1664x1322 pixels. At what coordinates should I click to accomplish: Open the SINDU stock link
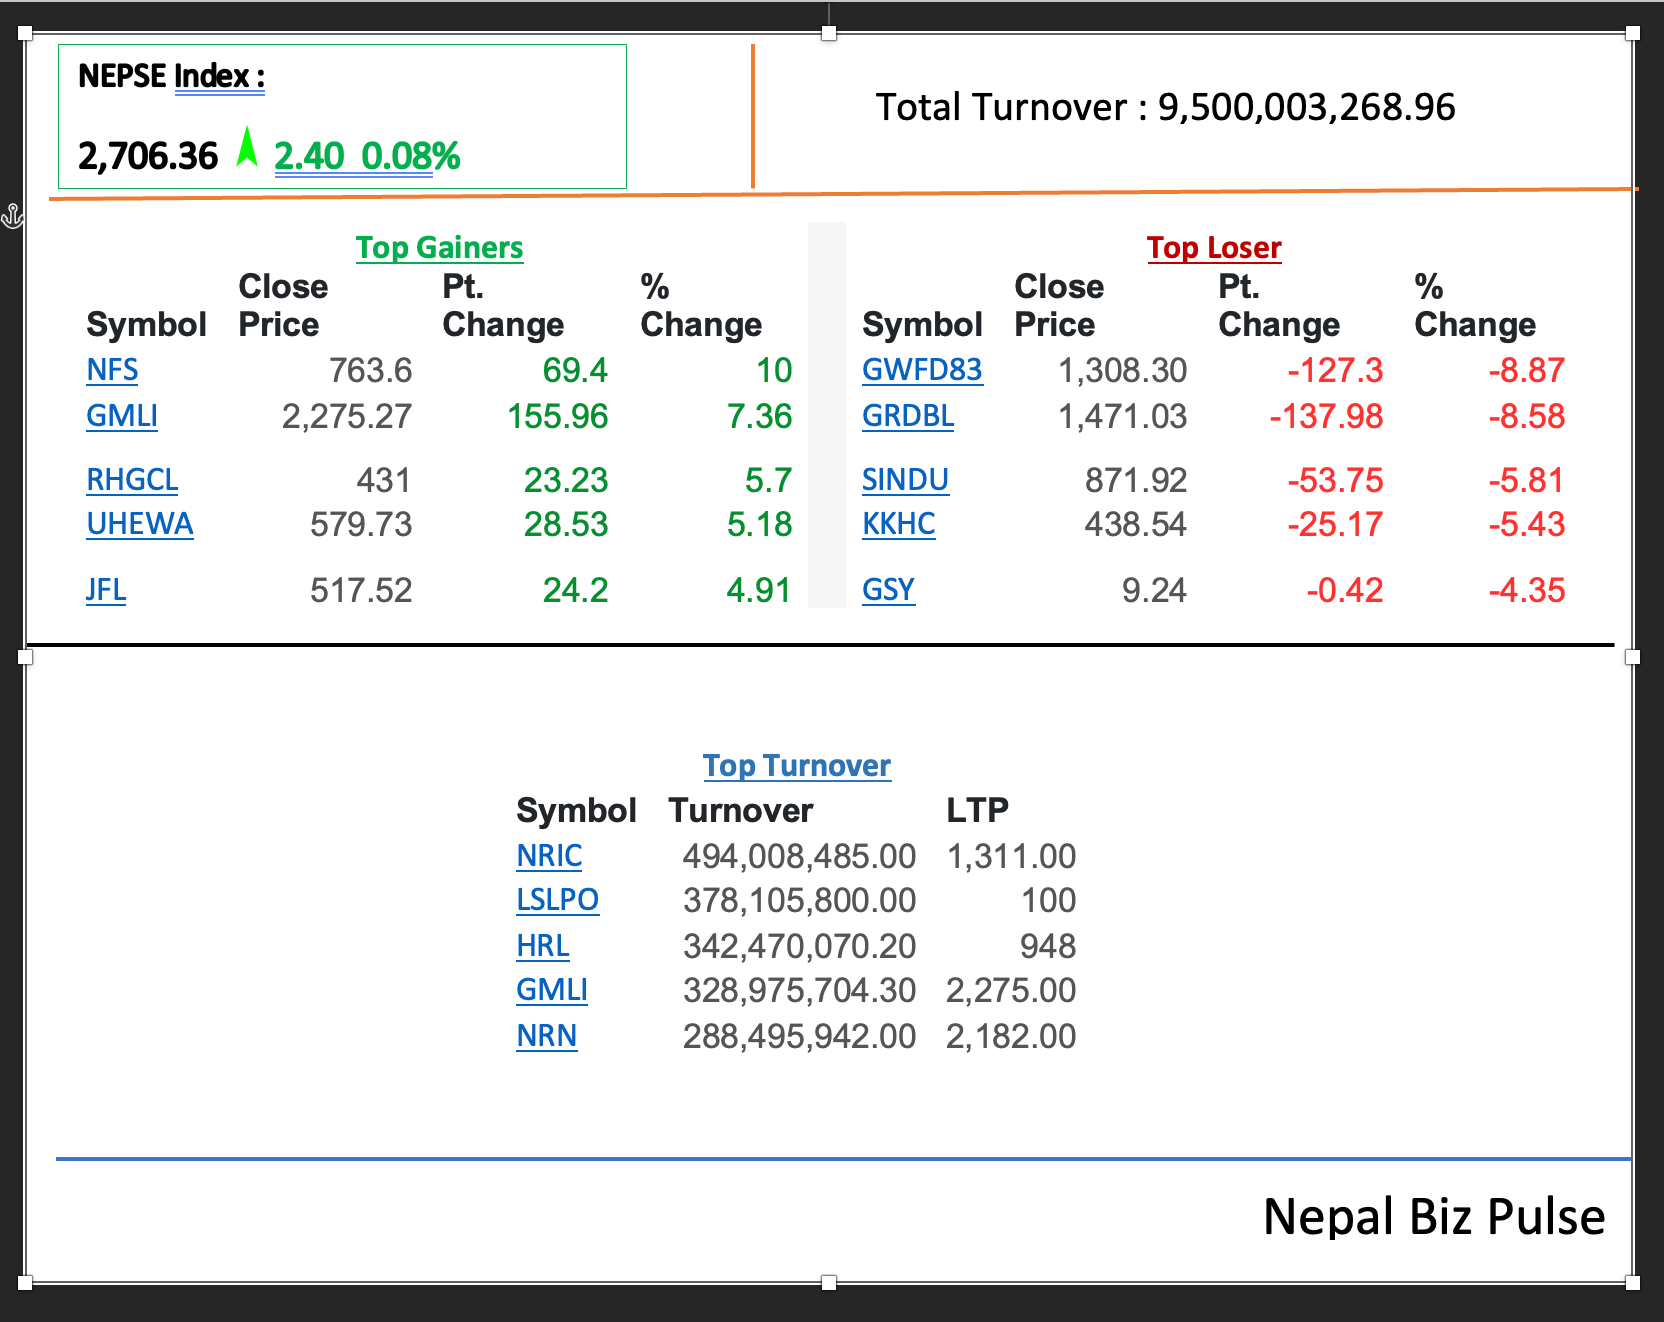905,480
